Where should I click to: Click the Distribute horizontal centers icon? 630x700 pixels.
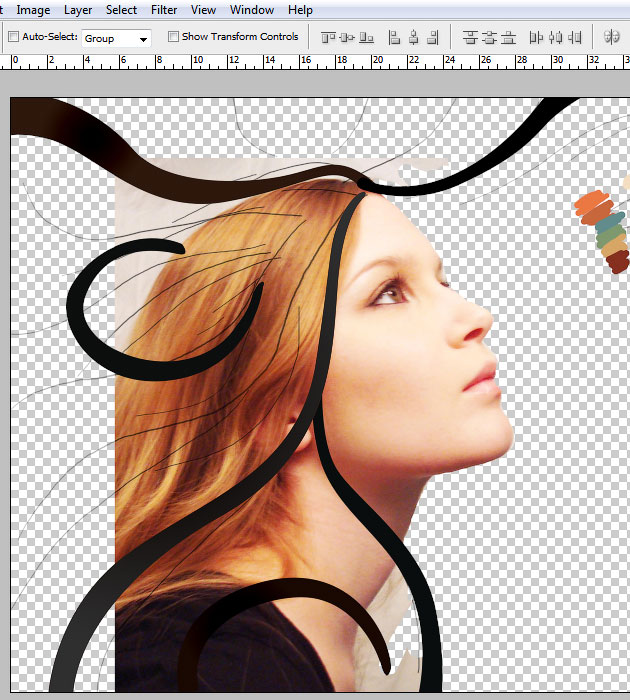coord(555,38)
